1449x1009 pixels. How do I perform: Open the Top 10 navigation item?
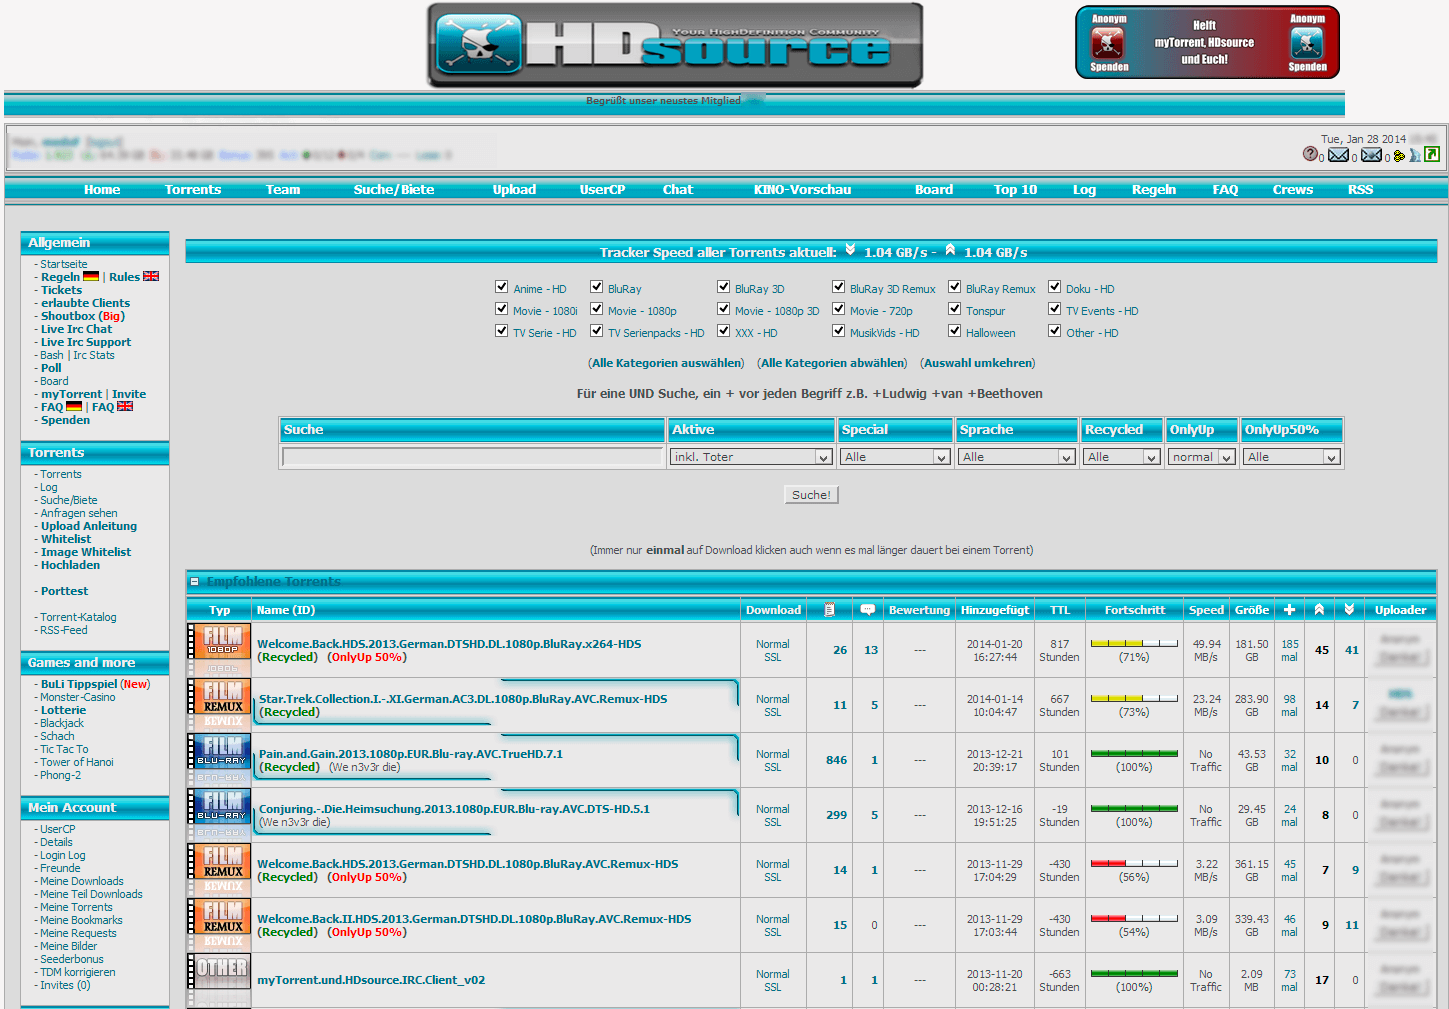(x=1015, y=189)
